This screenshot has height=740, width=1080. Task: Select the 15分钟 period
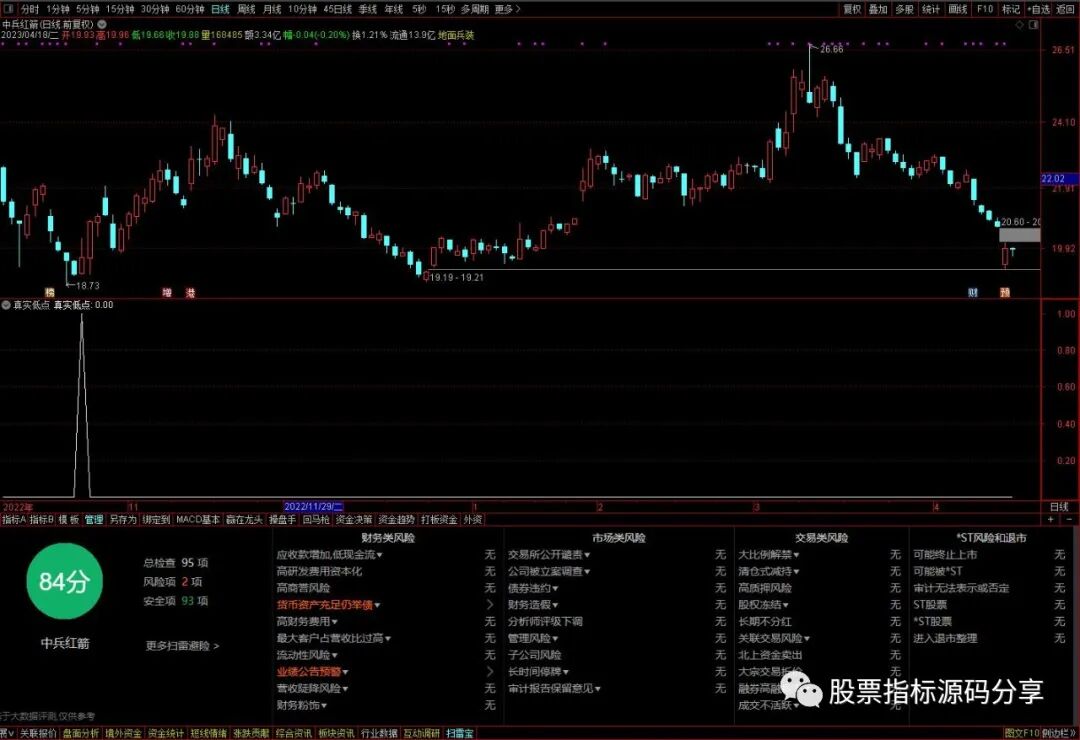point(120,9)
